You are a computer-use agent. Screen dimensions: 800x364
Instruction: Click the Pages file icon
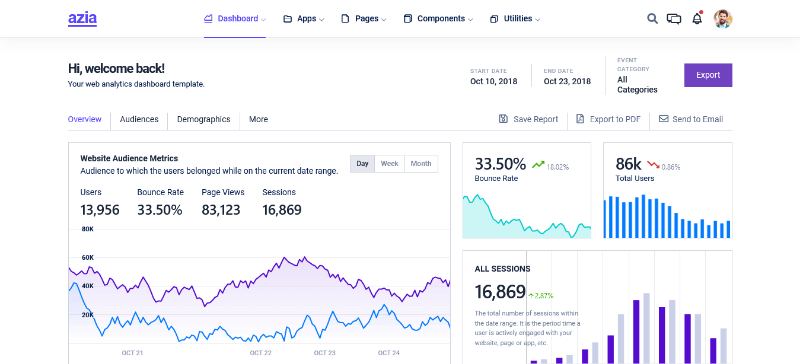click(x=345, y=19)
